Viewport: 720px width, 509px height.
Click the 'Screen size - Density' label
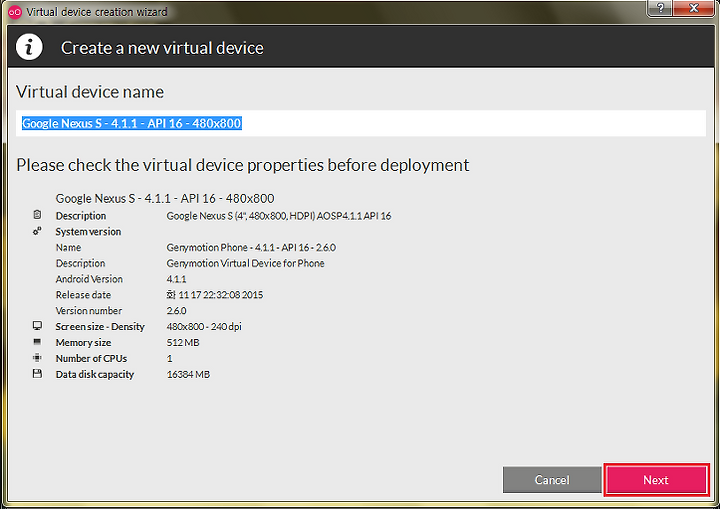click(x=100, y=327)
